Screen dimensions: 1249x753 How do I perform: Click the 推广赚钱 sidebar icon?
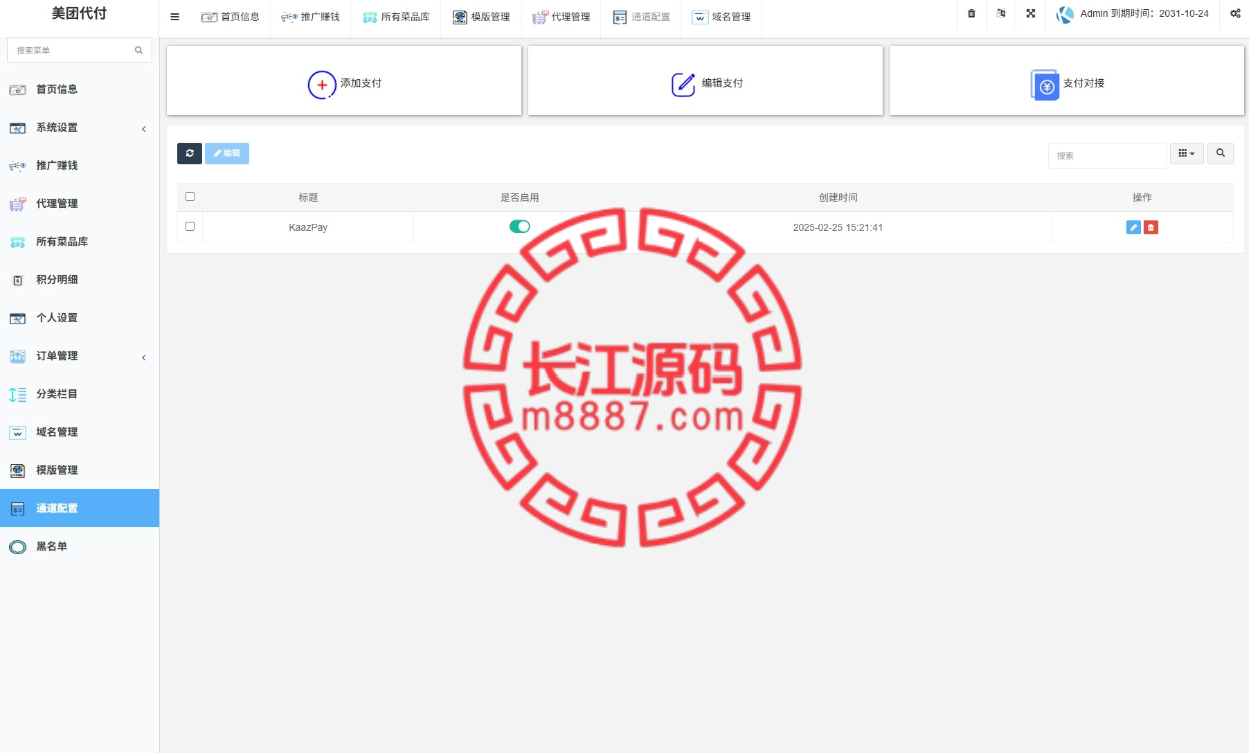(x=17, y=166)
